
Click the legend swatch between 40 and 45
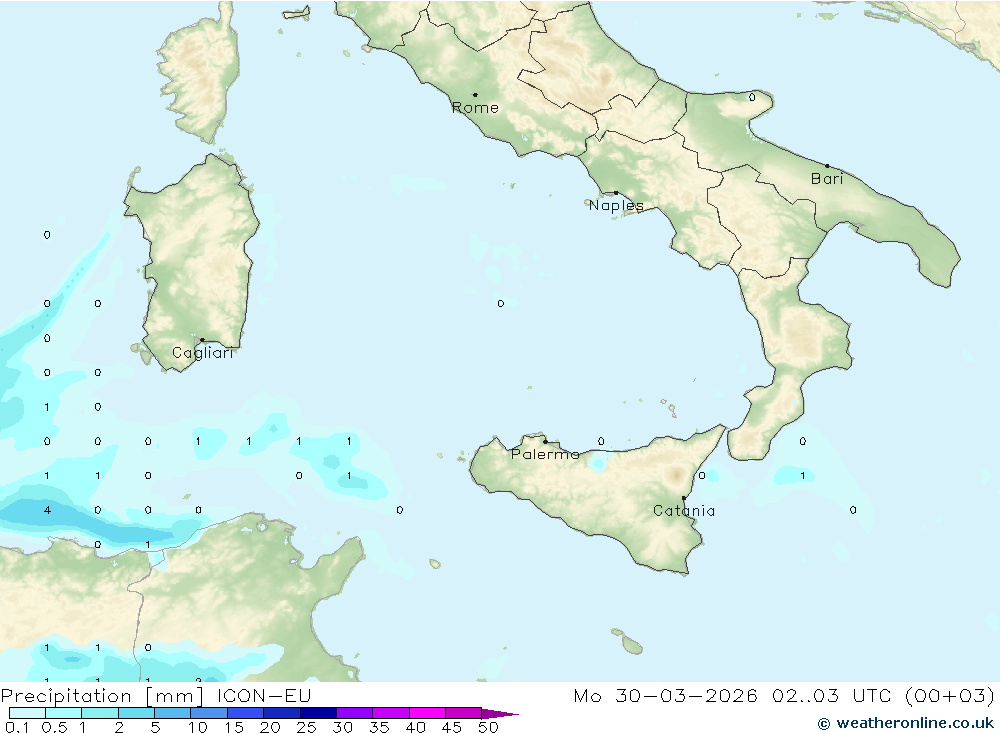tap(427, 713)
